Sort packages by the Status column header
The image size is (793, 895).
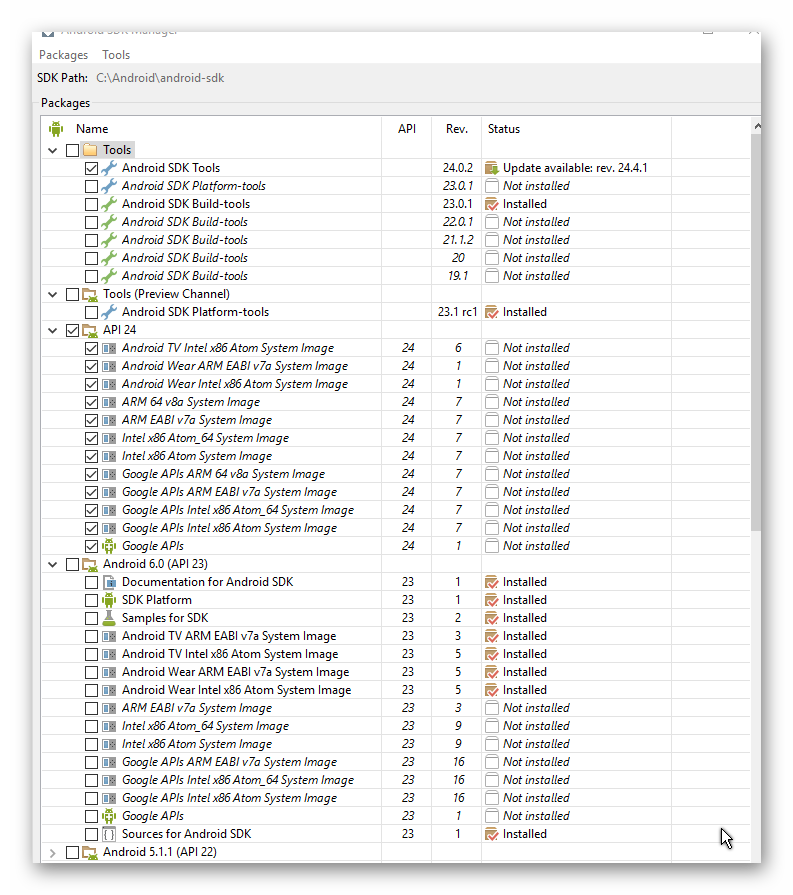pyautogui.click(x=504, y=129)
